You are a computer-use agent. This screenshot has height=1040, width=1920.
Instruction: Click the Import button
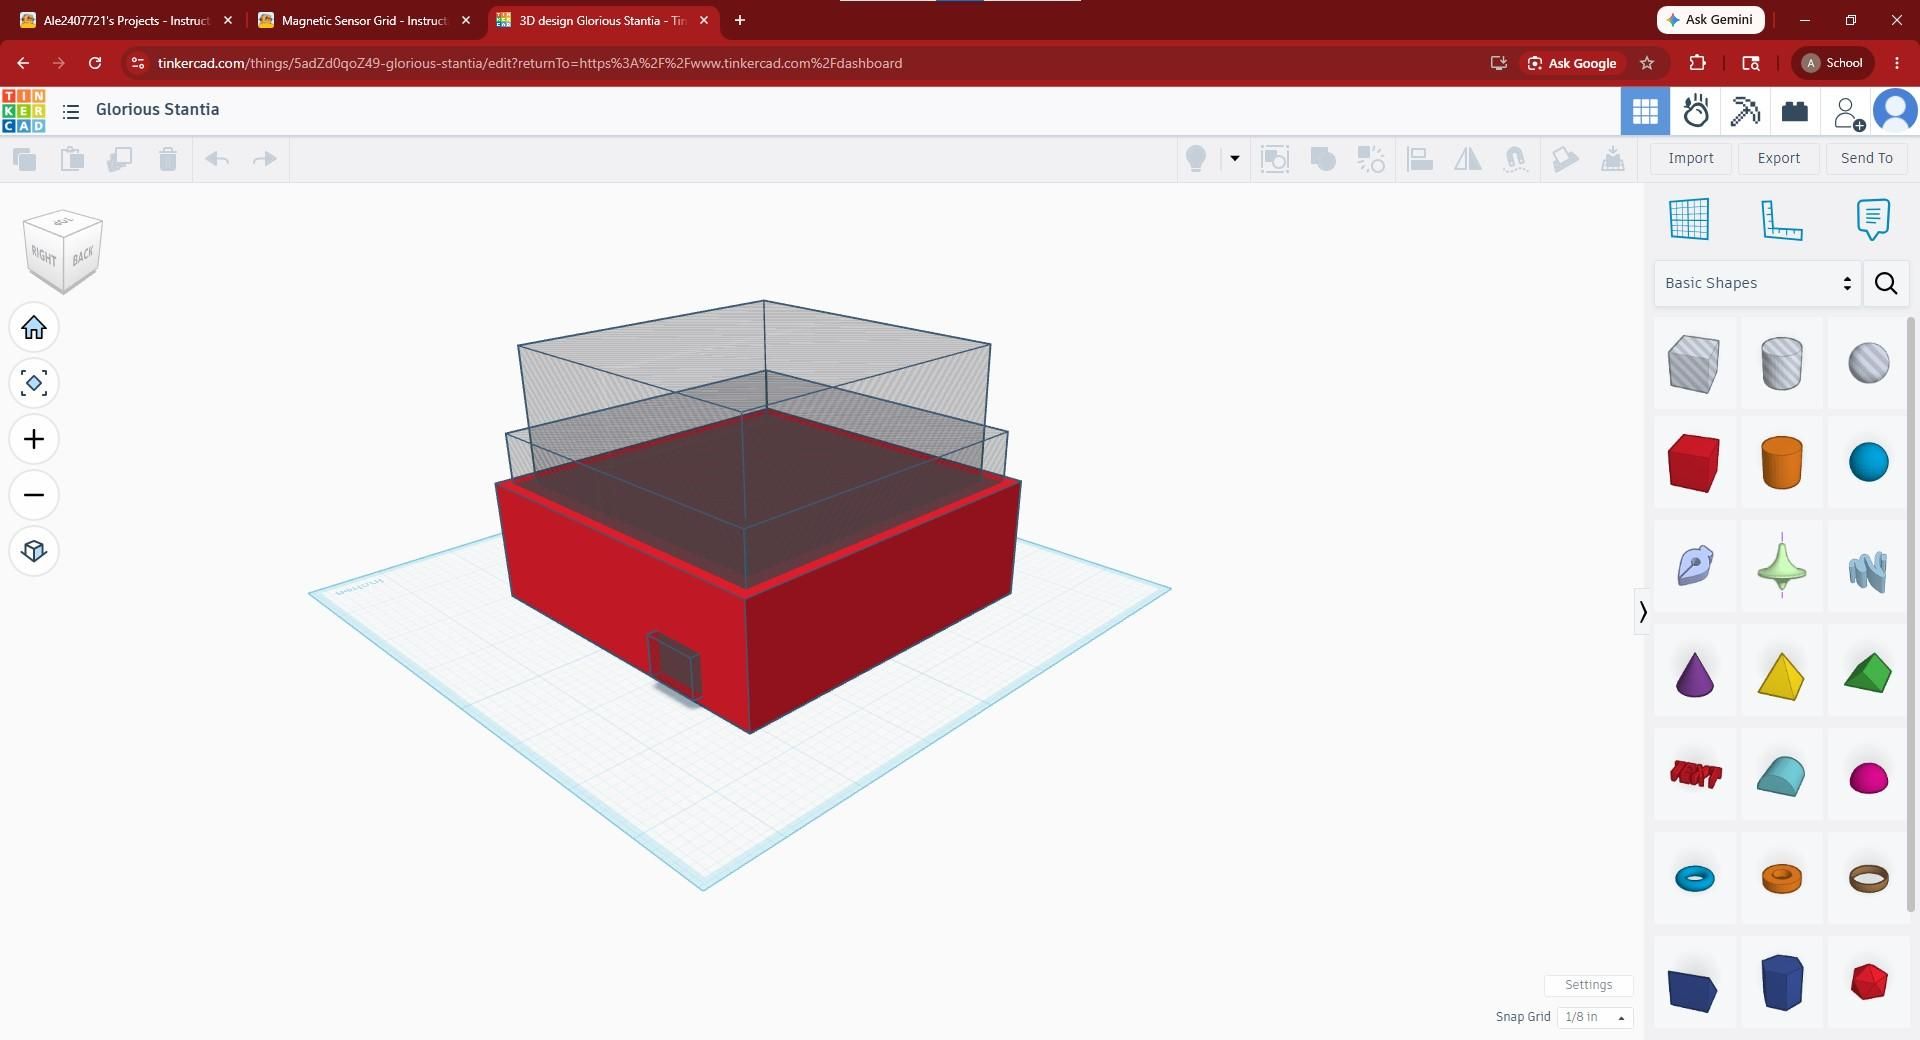pos(1691,158)
